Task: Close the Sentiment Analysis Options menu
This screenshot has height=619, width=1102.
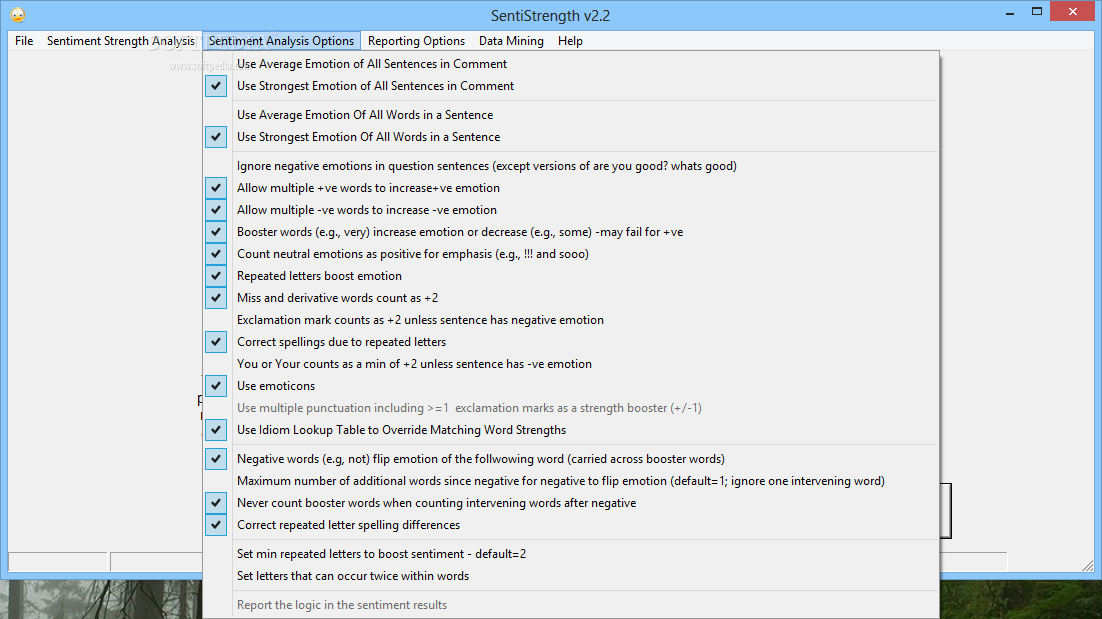Action: (x=281, y=41)
